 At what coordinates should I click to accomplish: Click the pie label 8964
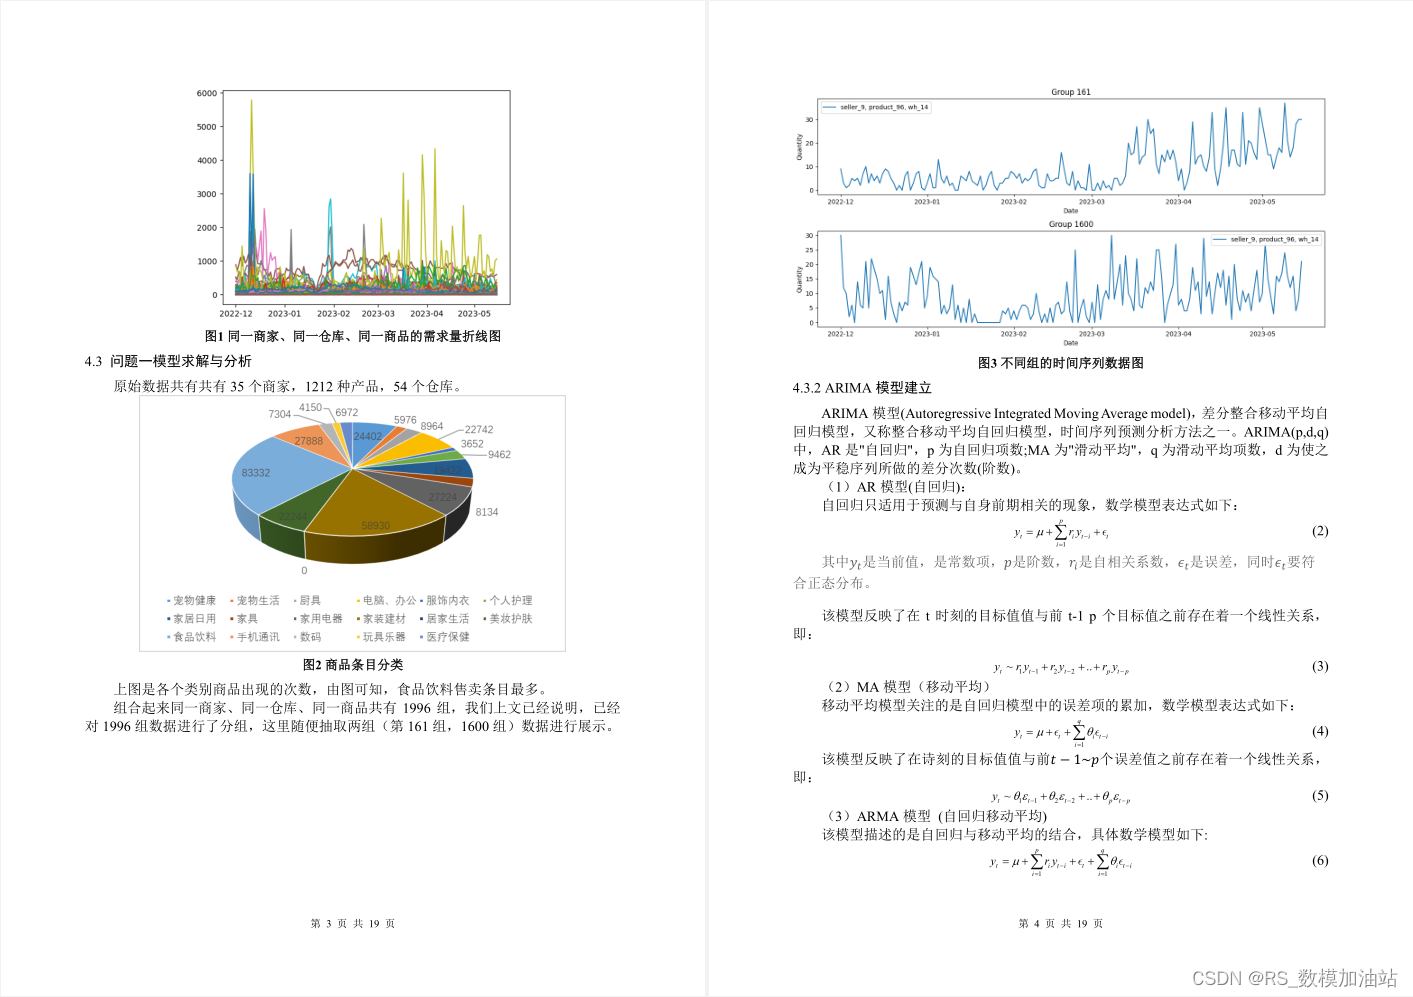click(x=432, y=426)
